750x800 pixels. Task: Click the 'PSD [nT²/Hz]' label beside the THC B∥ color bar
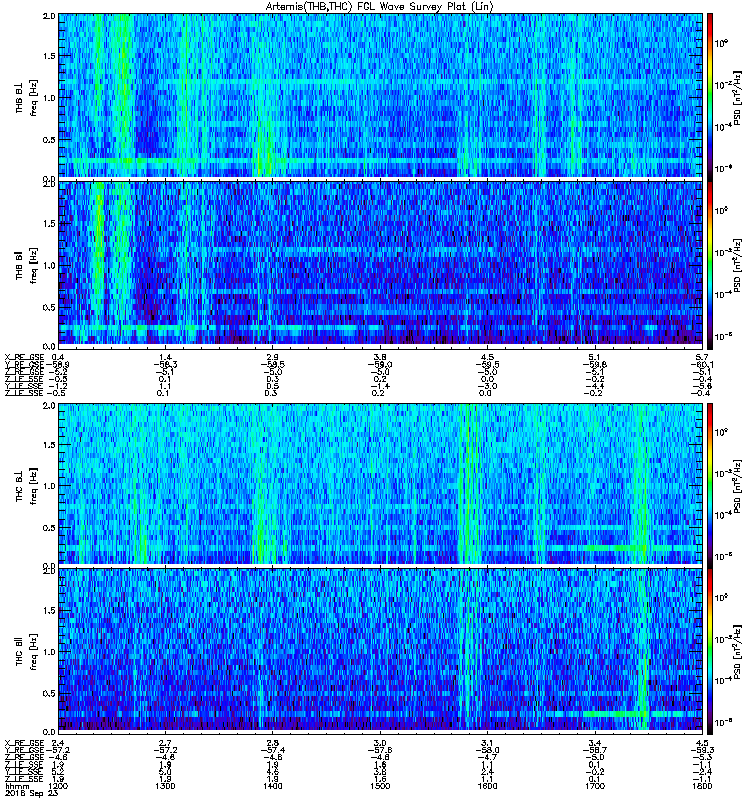point(738,651)
